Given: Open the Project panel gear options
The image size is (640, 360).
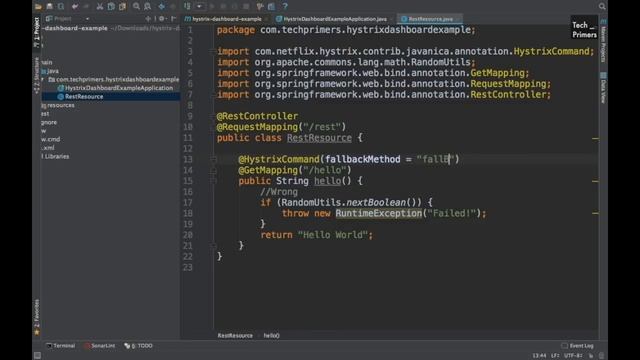Looking at the screenshot, I should [162, 19].
